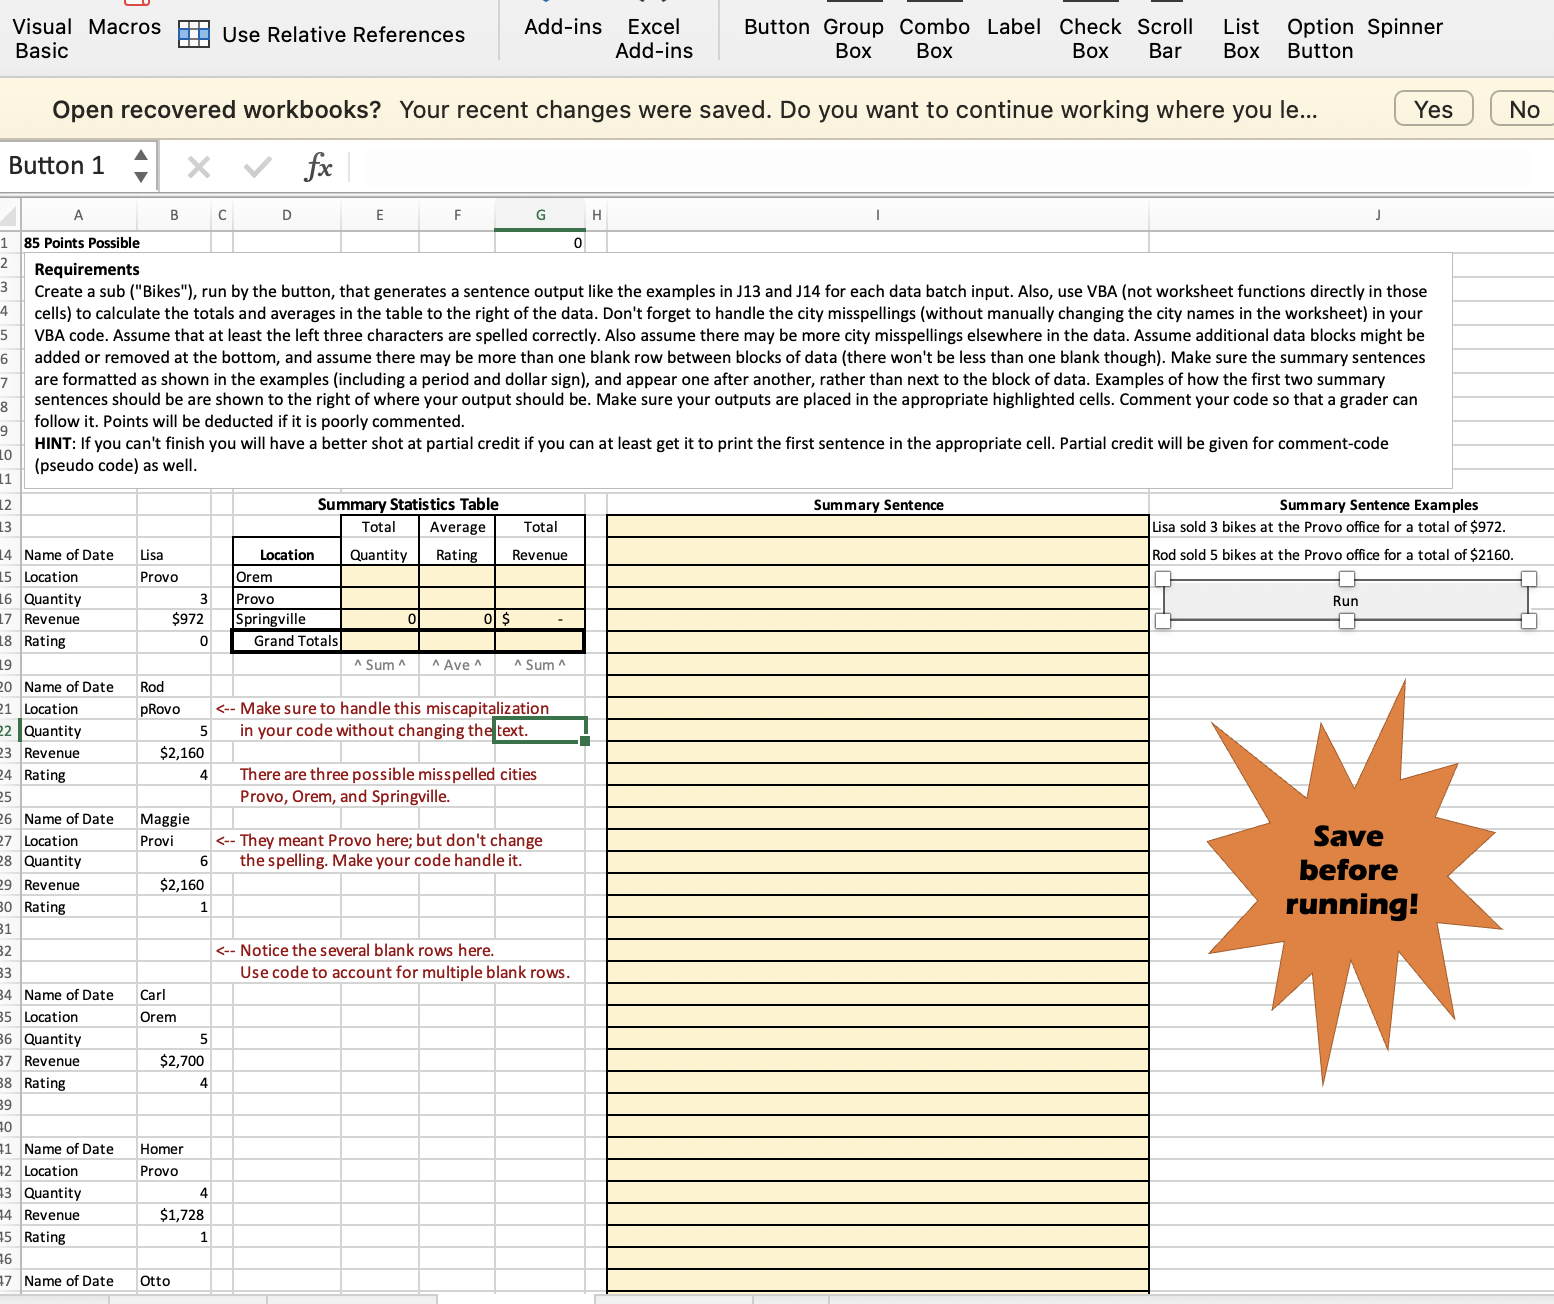The image size is (1554, 1304).
Task: Insert a Combo Box control
Action: pyautogui.click(x=933, y=37)
